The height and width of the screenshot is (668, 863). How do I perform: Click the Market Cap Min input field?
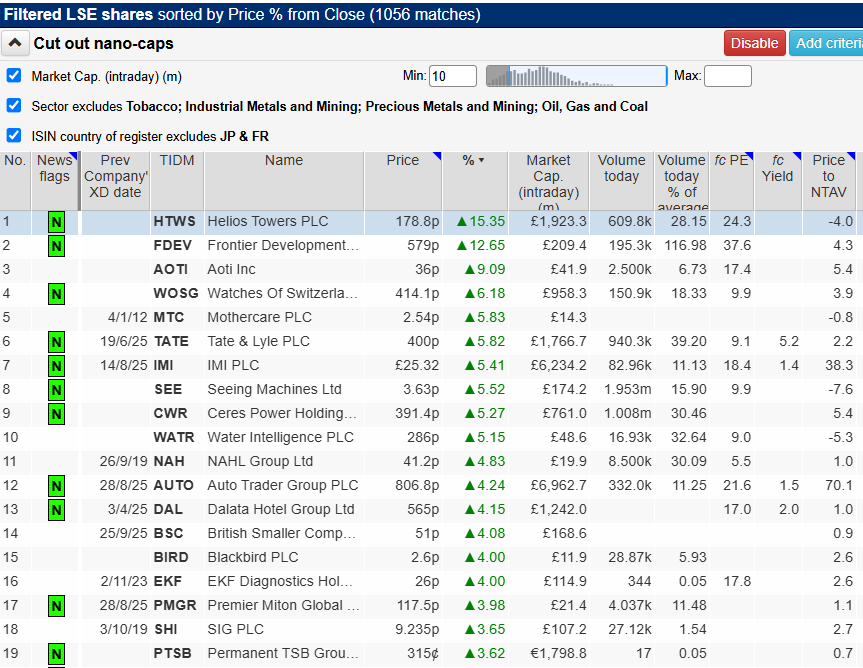pyautogui.click(x=452, y=76)
